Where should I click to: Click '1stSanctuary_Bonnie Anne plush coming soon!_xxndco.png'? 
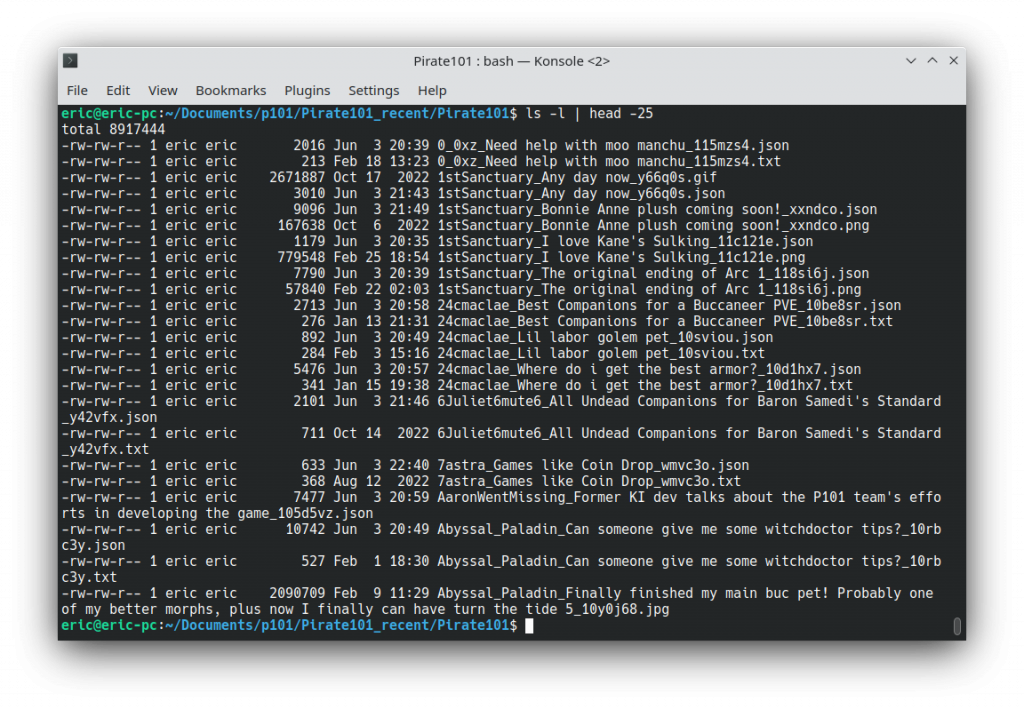653,225
